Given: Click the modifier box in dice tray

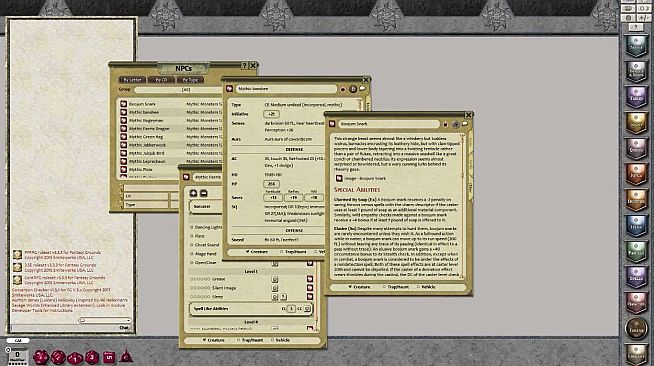Looking at the screenshot, I should click(18, 355).
